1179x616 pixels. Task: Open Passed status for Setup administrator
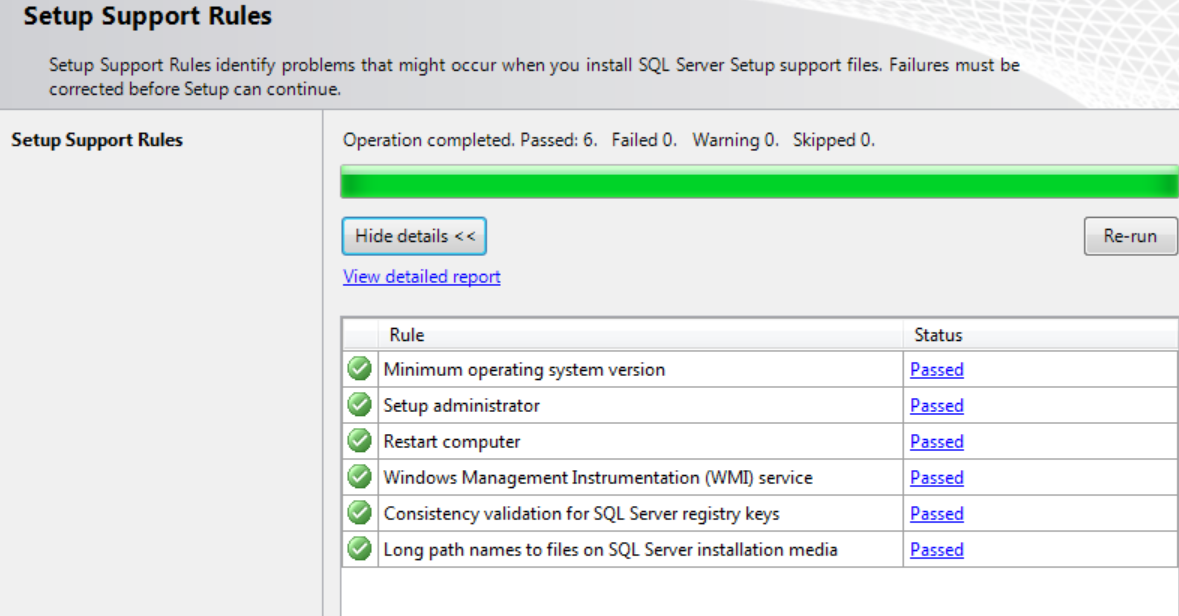coord(937,405)
